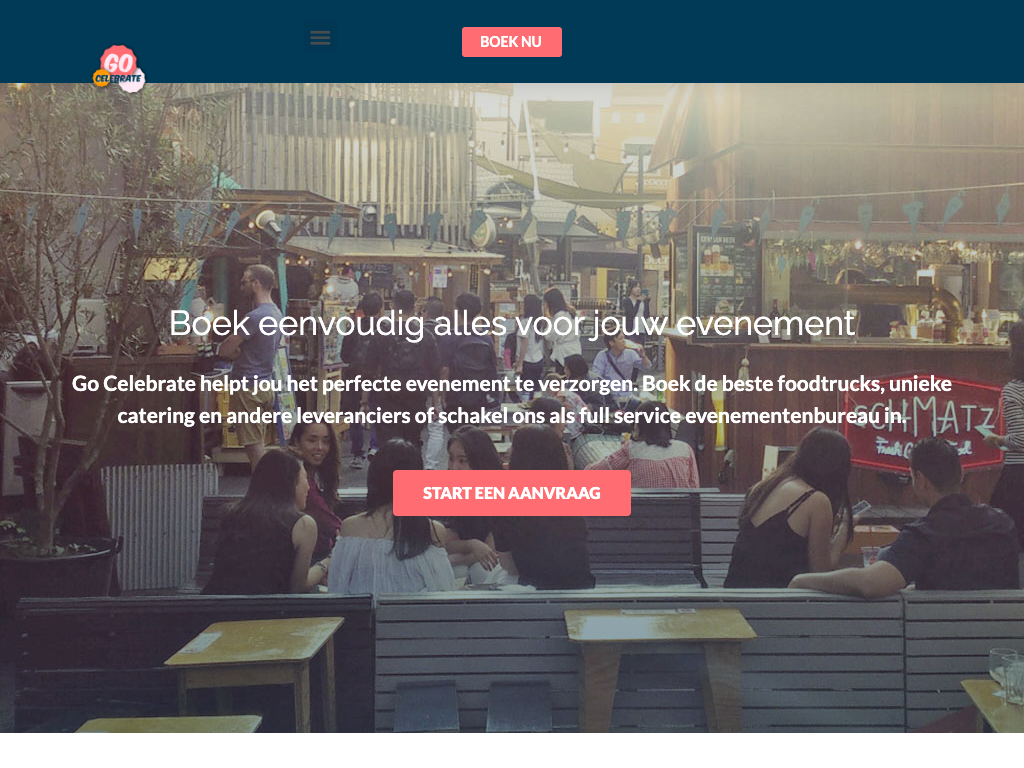
Task: Click the Go Celebrate description paragraph
Action: click(x=512, y=399)
